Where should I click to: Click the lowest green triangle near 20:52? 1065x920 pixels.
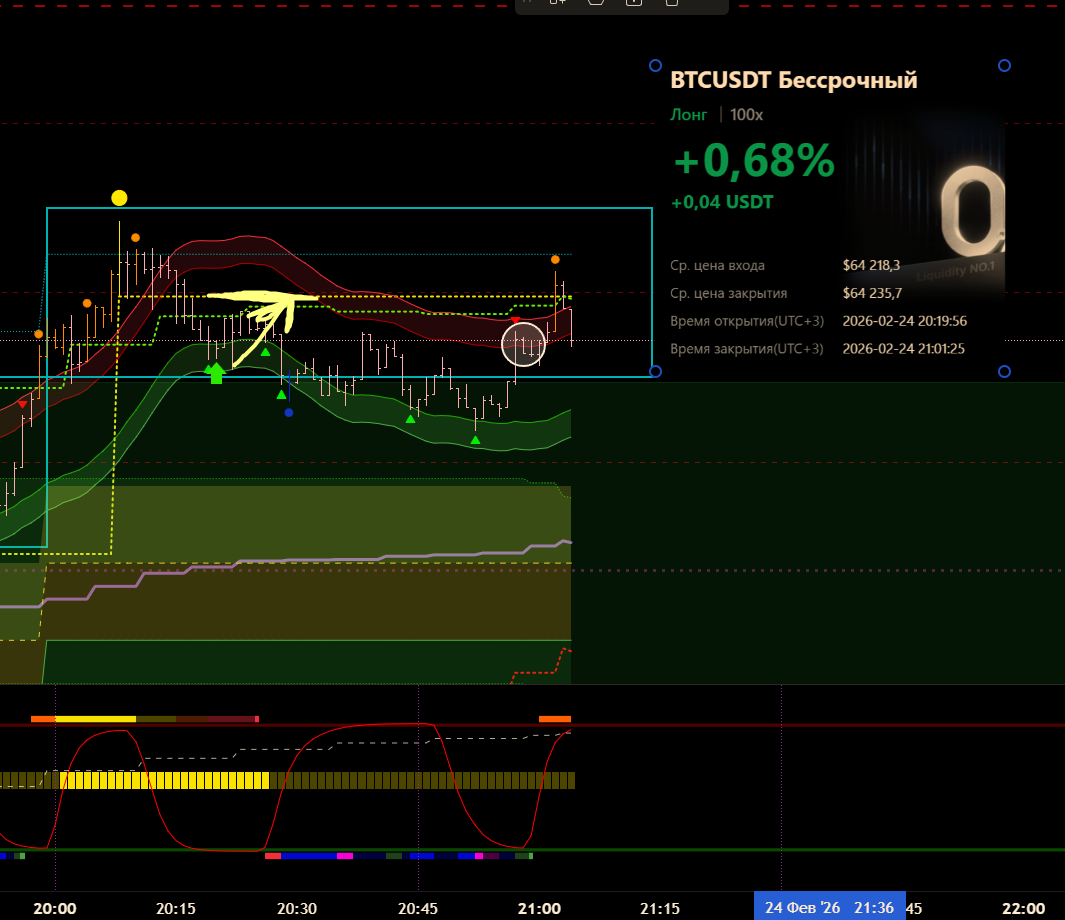pos(475,439)
